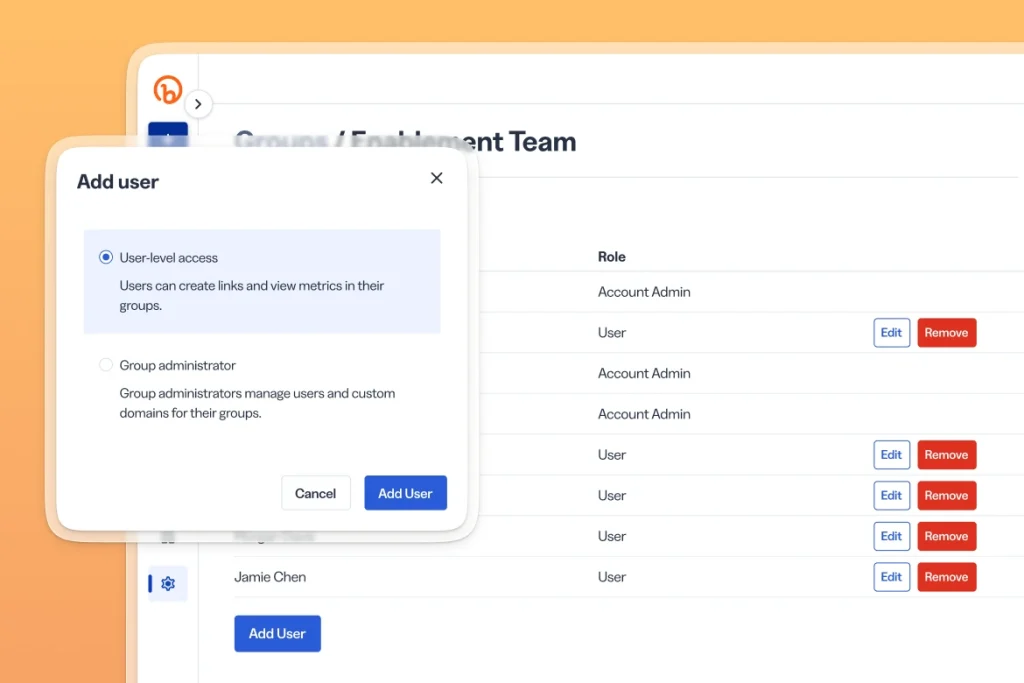This screenshot has width=1024, height=683.
Task: Click Cancel in Add user dialog
Action: click(315, 494)
